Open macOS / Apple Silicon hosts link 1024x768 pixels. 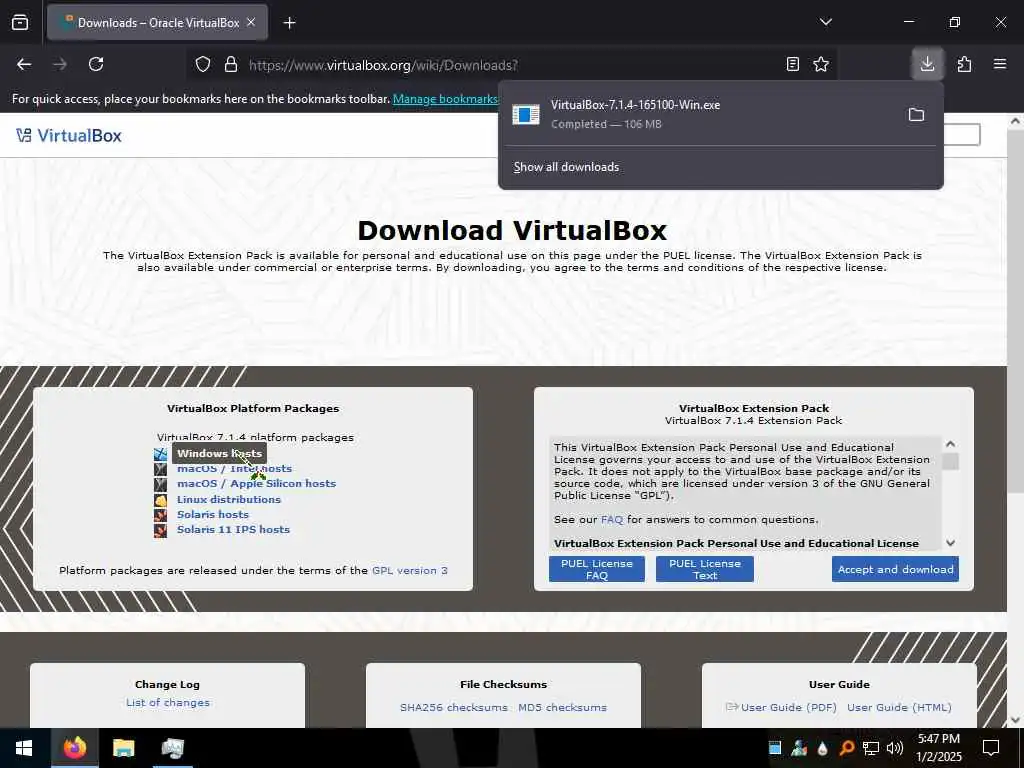click(257, 483)
